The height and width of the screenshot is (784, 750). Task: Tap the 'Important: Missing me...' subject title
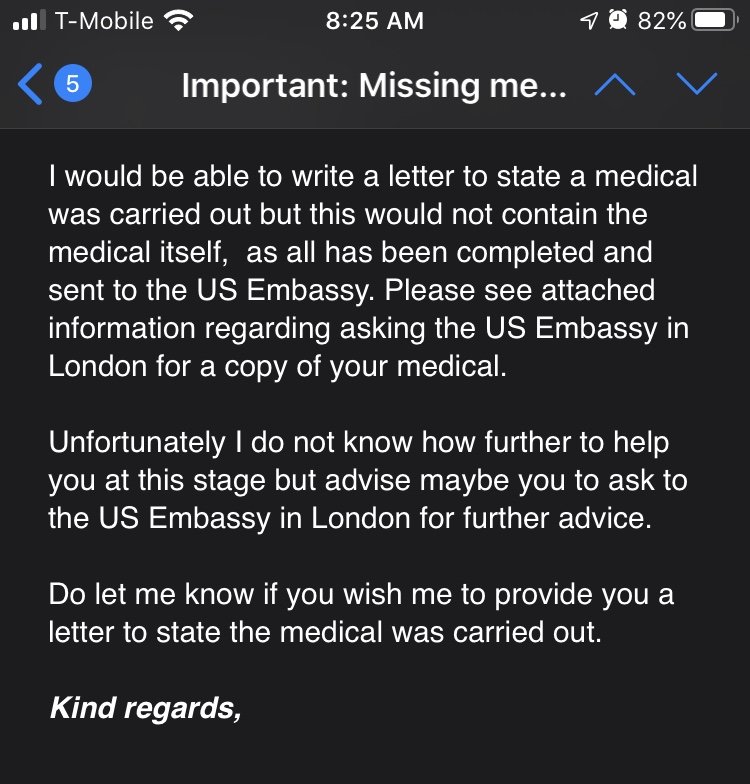(374, 86)
